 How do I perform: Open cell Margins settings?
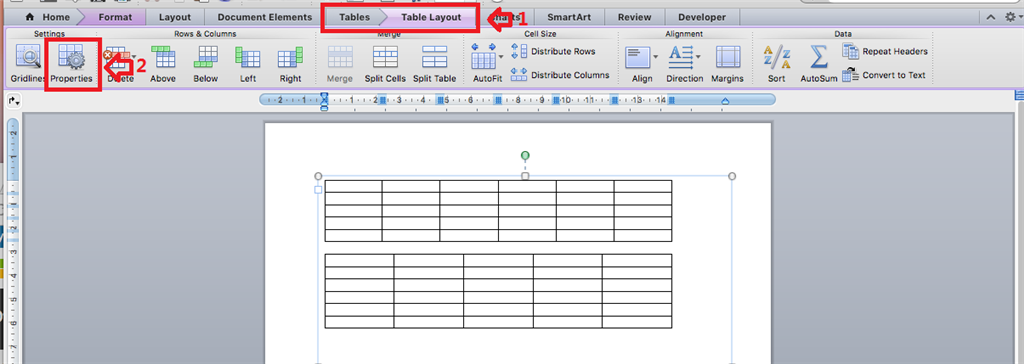728,63
